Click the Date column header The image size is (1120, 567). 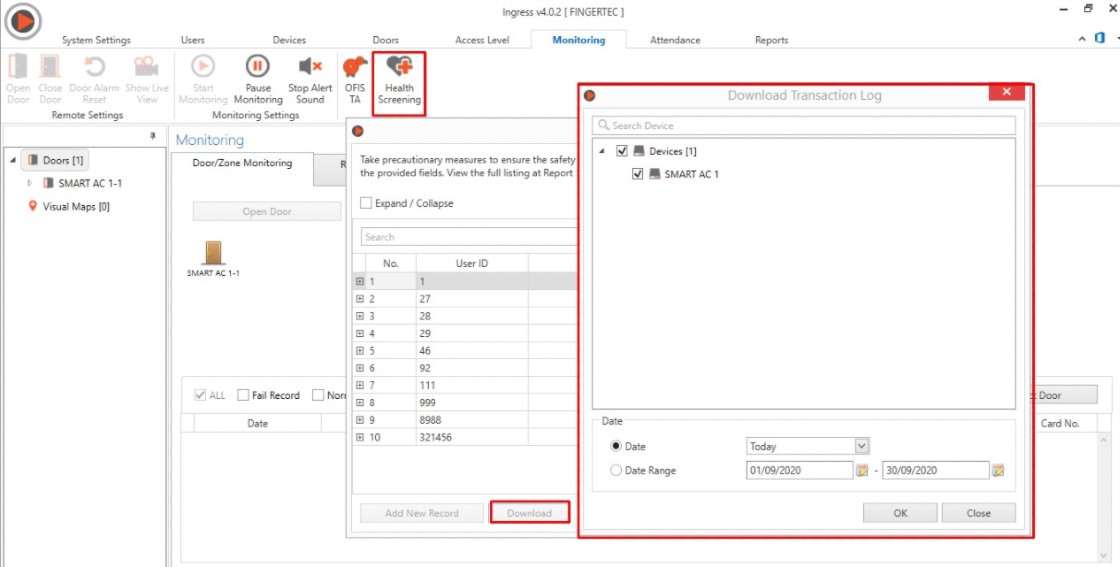(x=258, y=423)
